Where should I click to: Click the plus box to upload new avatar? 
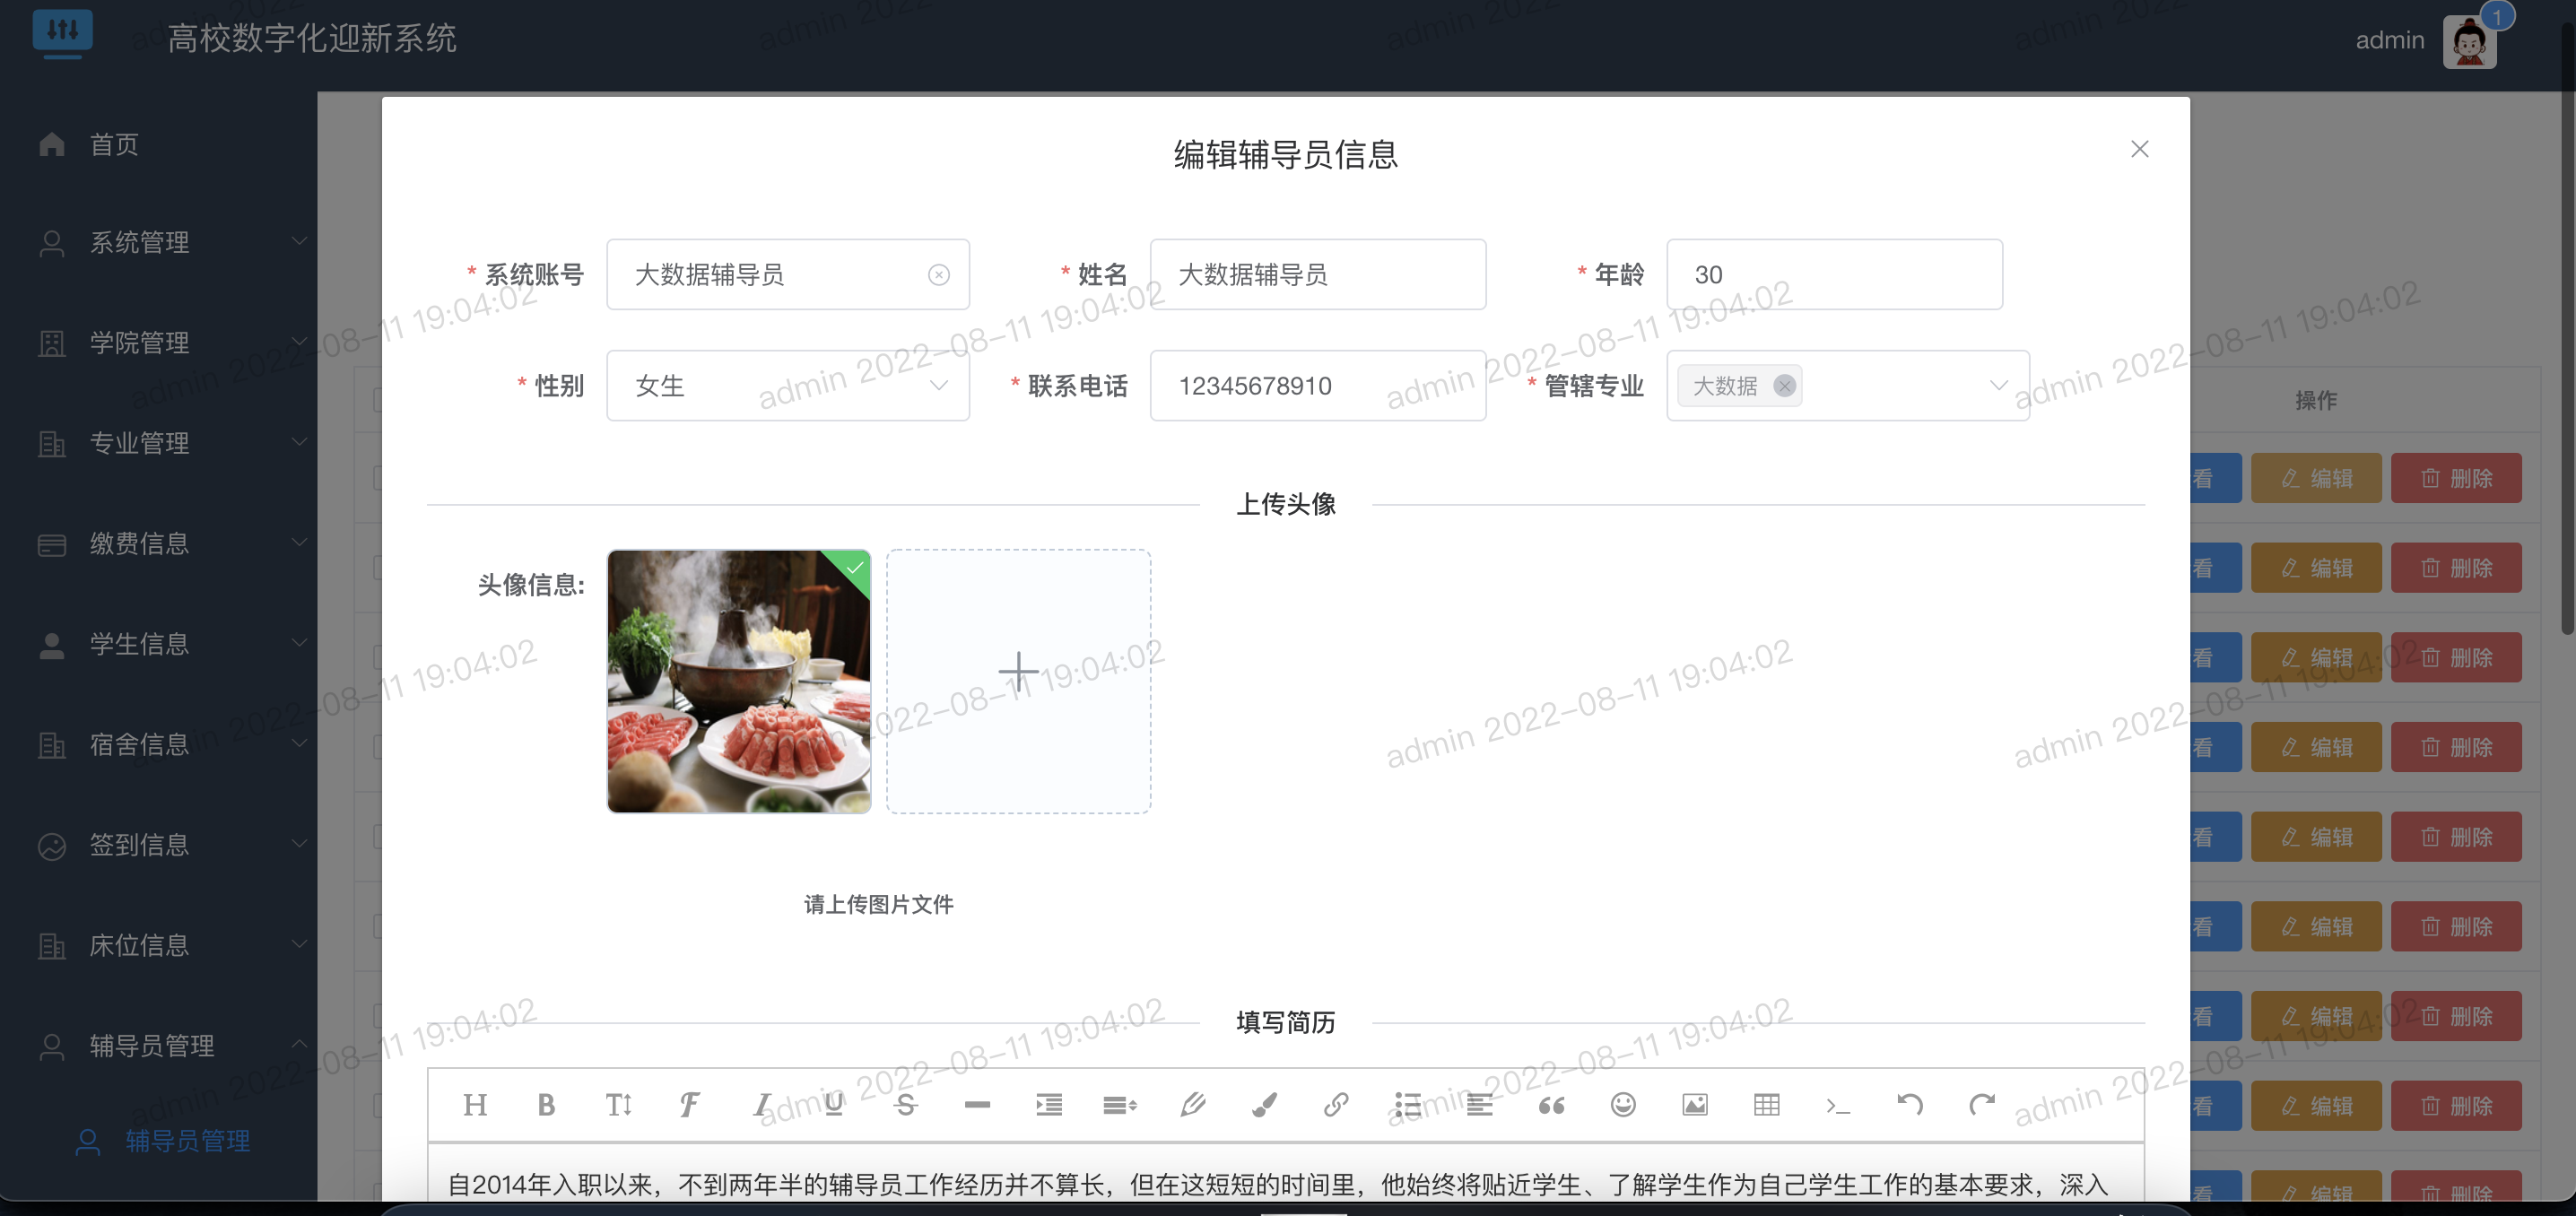[x=1017, y=670]
